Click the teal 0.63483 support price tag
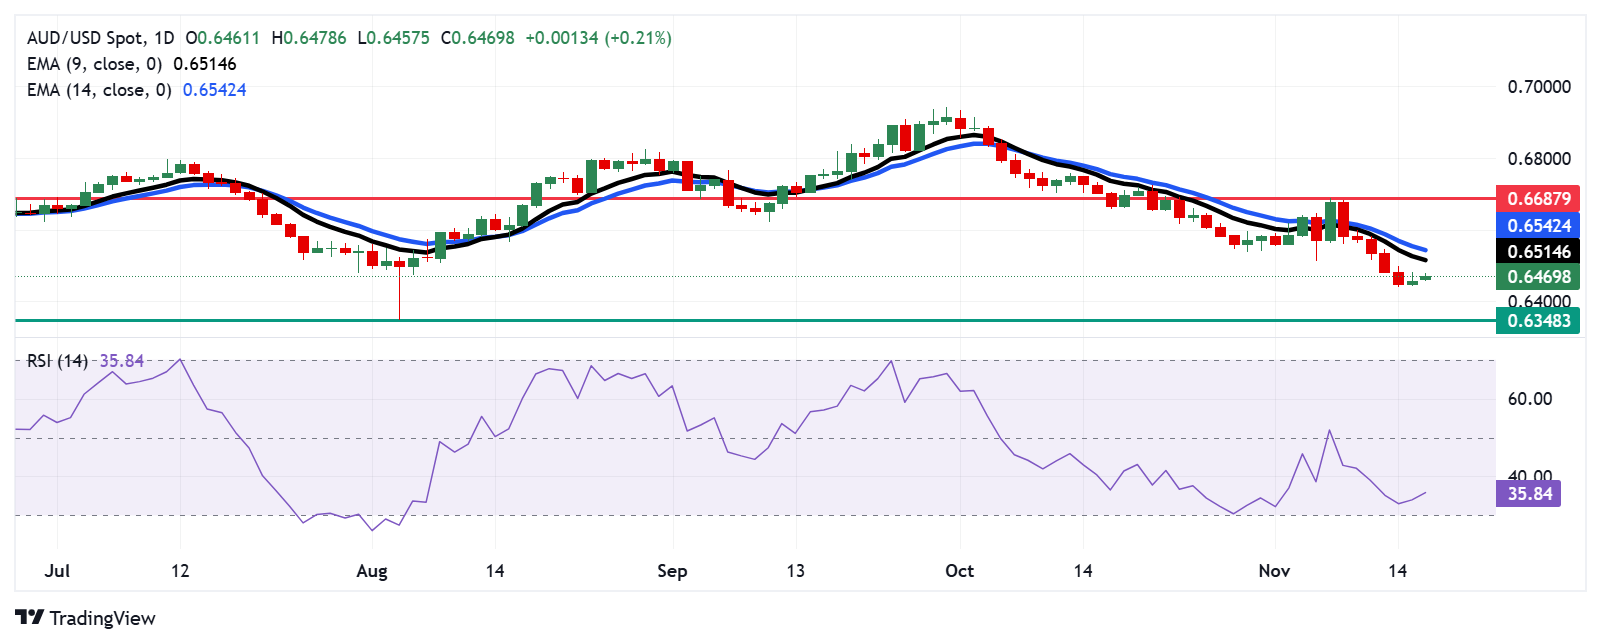The width and height of the screenshot is (1601, 644). (1537, 321)
